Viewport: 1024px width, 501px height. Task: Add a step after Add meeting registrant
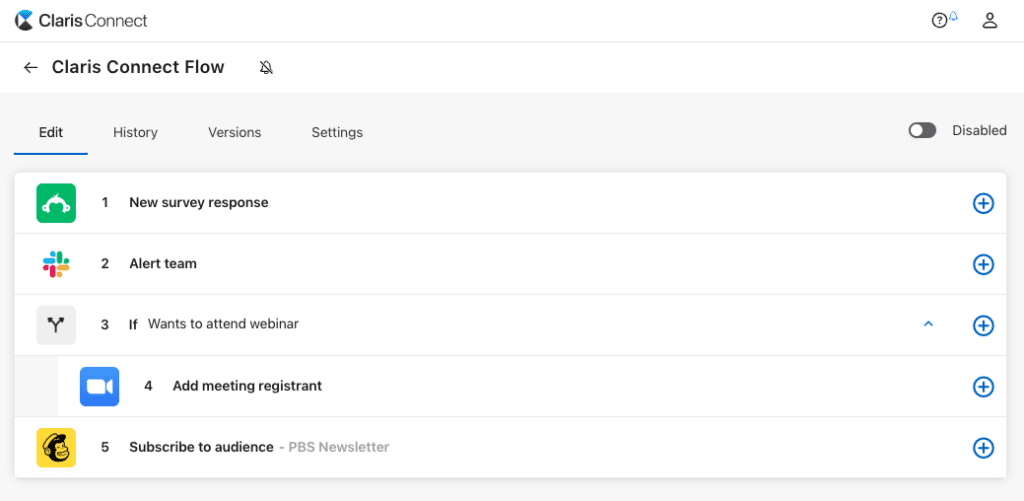pyautogui.click(x=983, y=387)
